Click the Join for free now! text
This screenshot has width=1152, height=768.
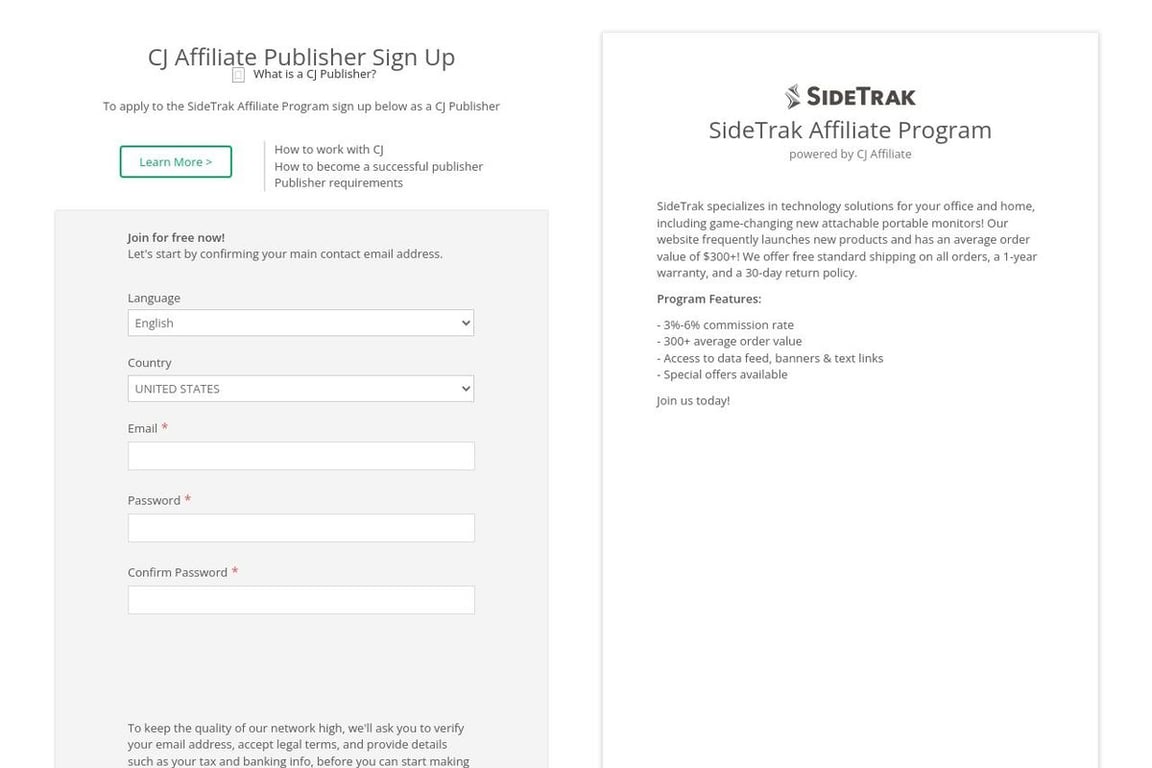point(176,237)
